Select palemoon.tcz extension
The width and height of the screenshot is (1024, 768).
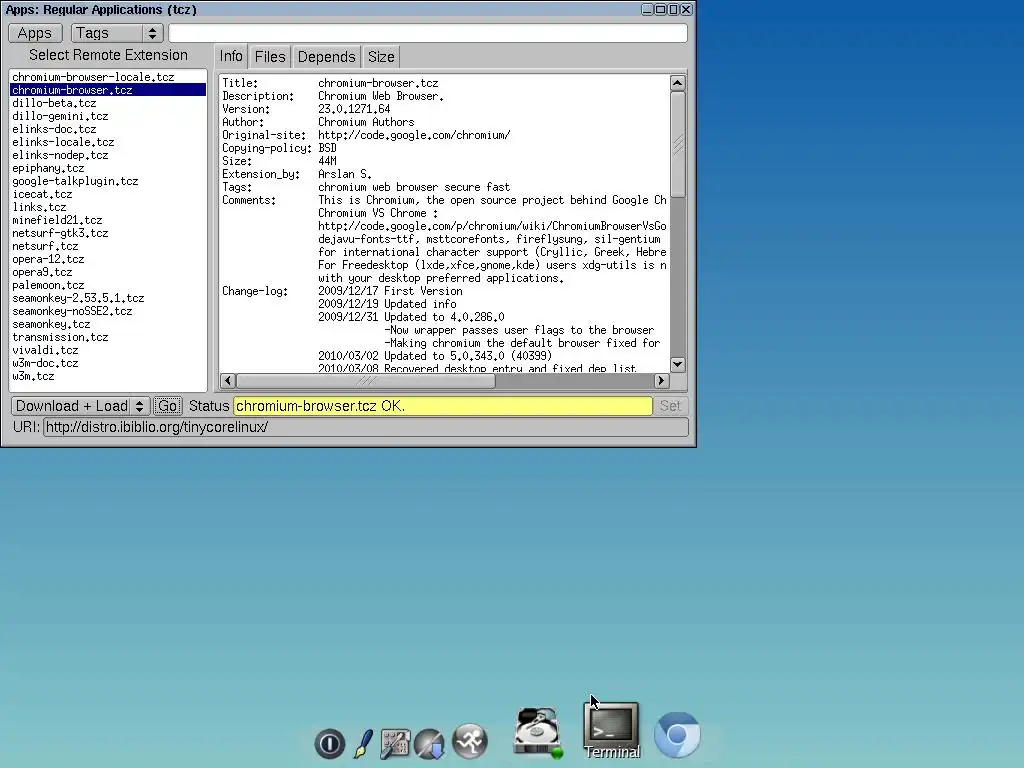coord(108,285)
